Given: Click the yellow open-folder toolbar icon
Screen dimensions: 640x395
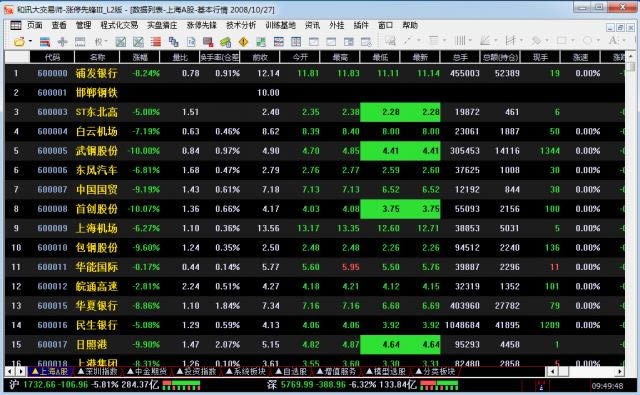Looking at the screenshot, I should pos(19,42).
